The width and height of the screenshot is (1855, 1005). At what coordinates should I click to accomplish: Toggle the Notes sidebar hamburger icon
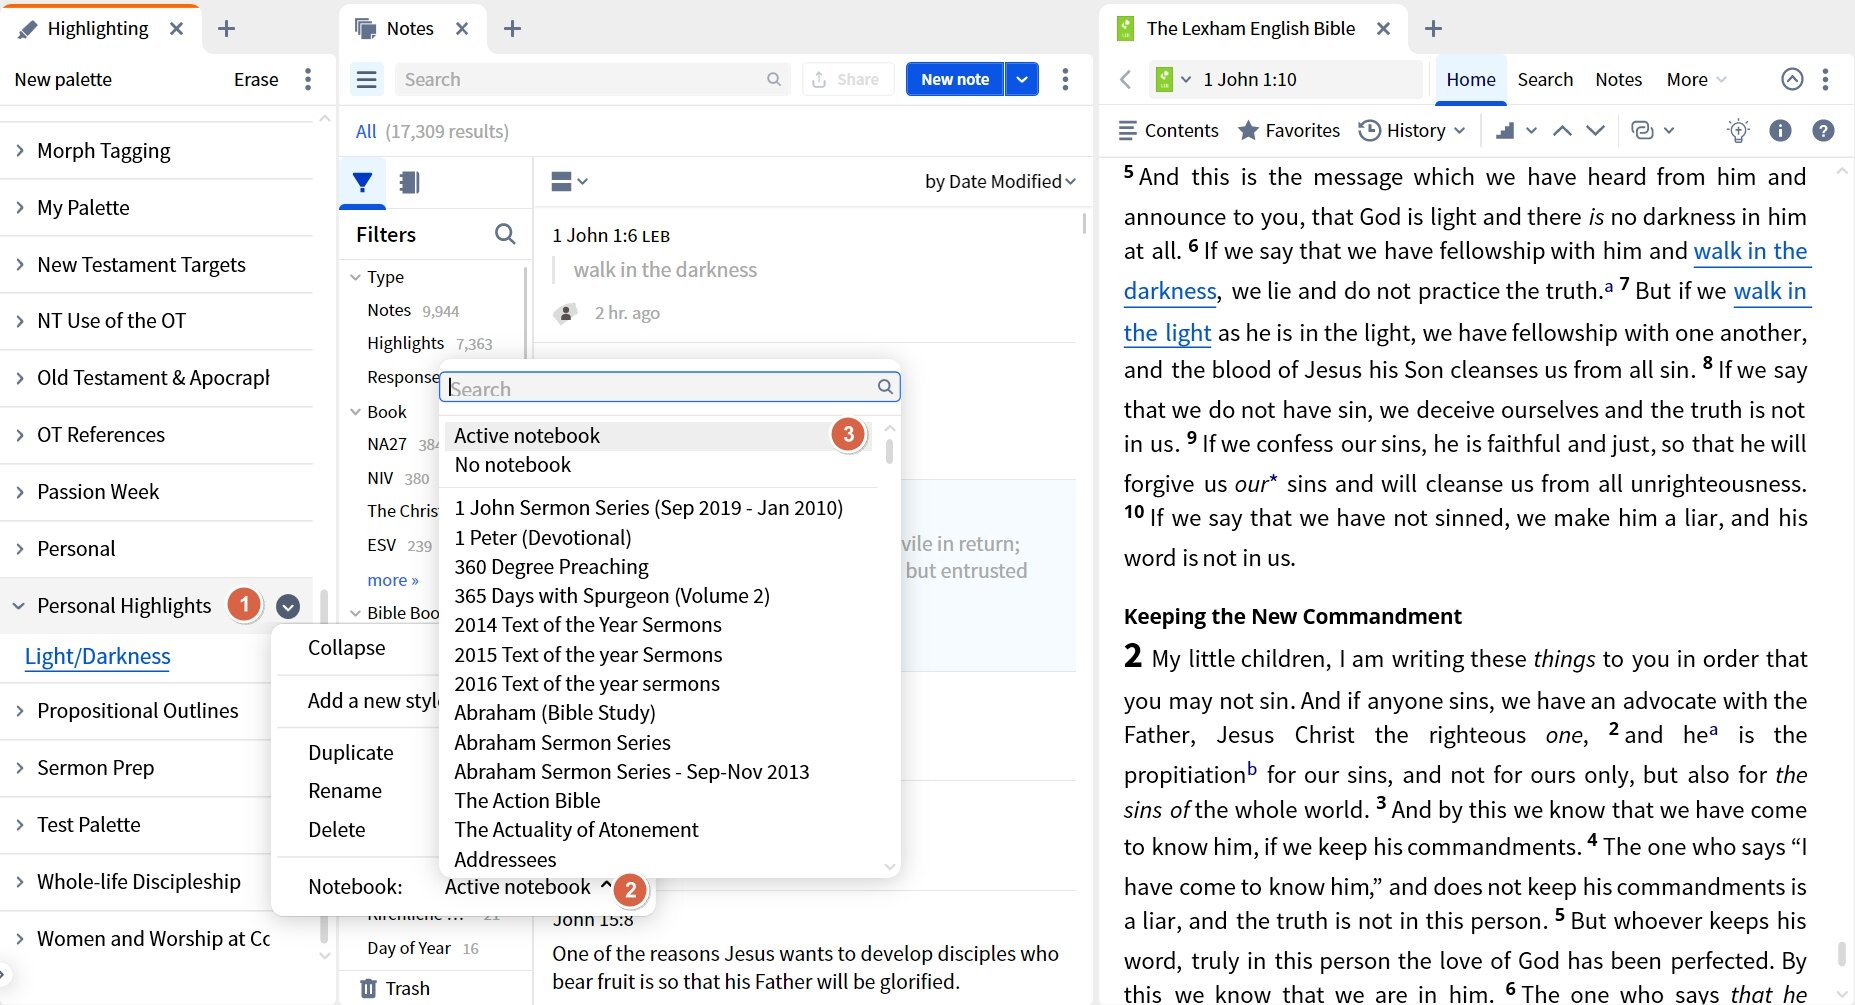click(367, 79)
